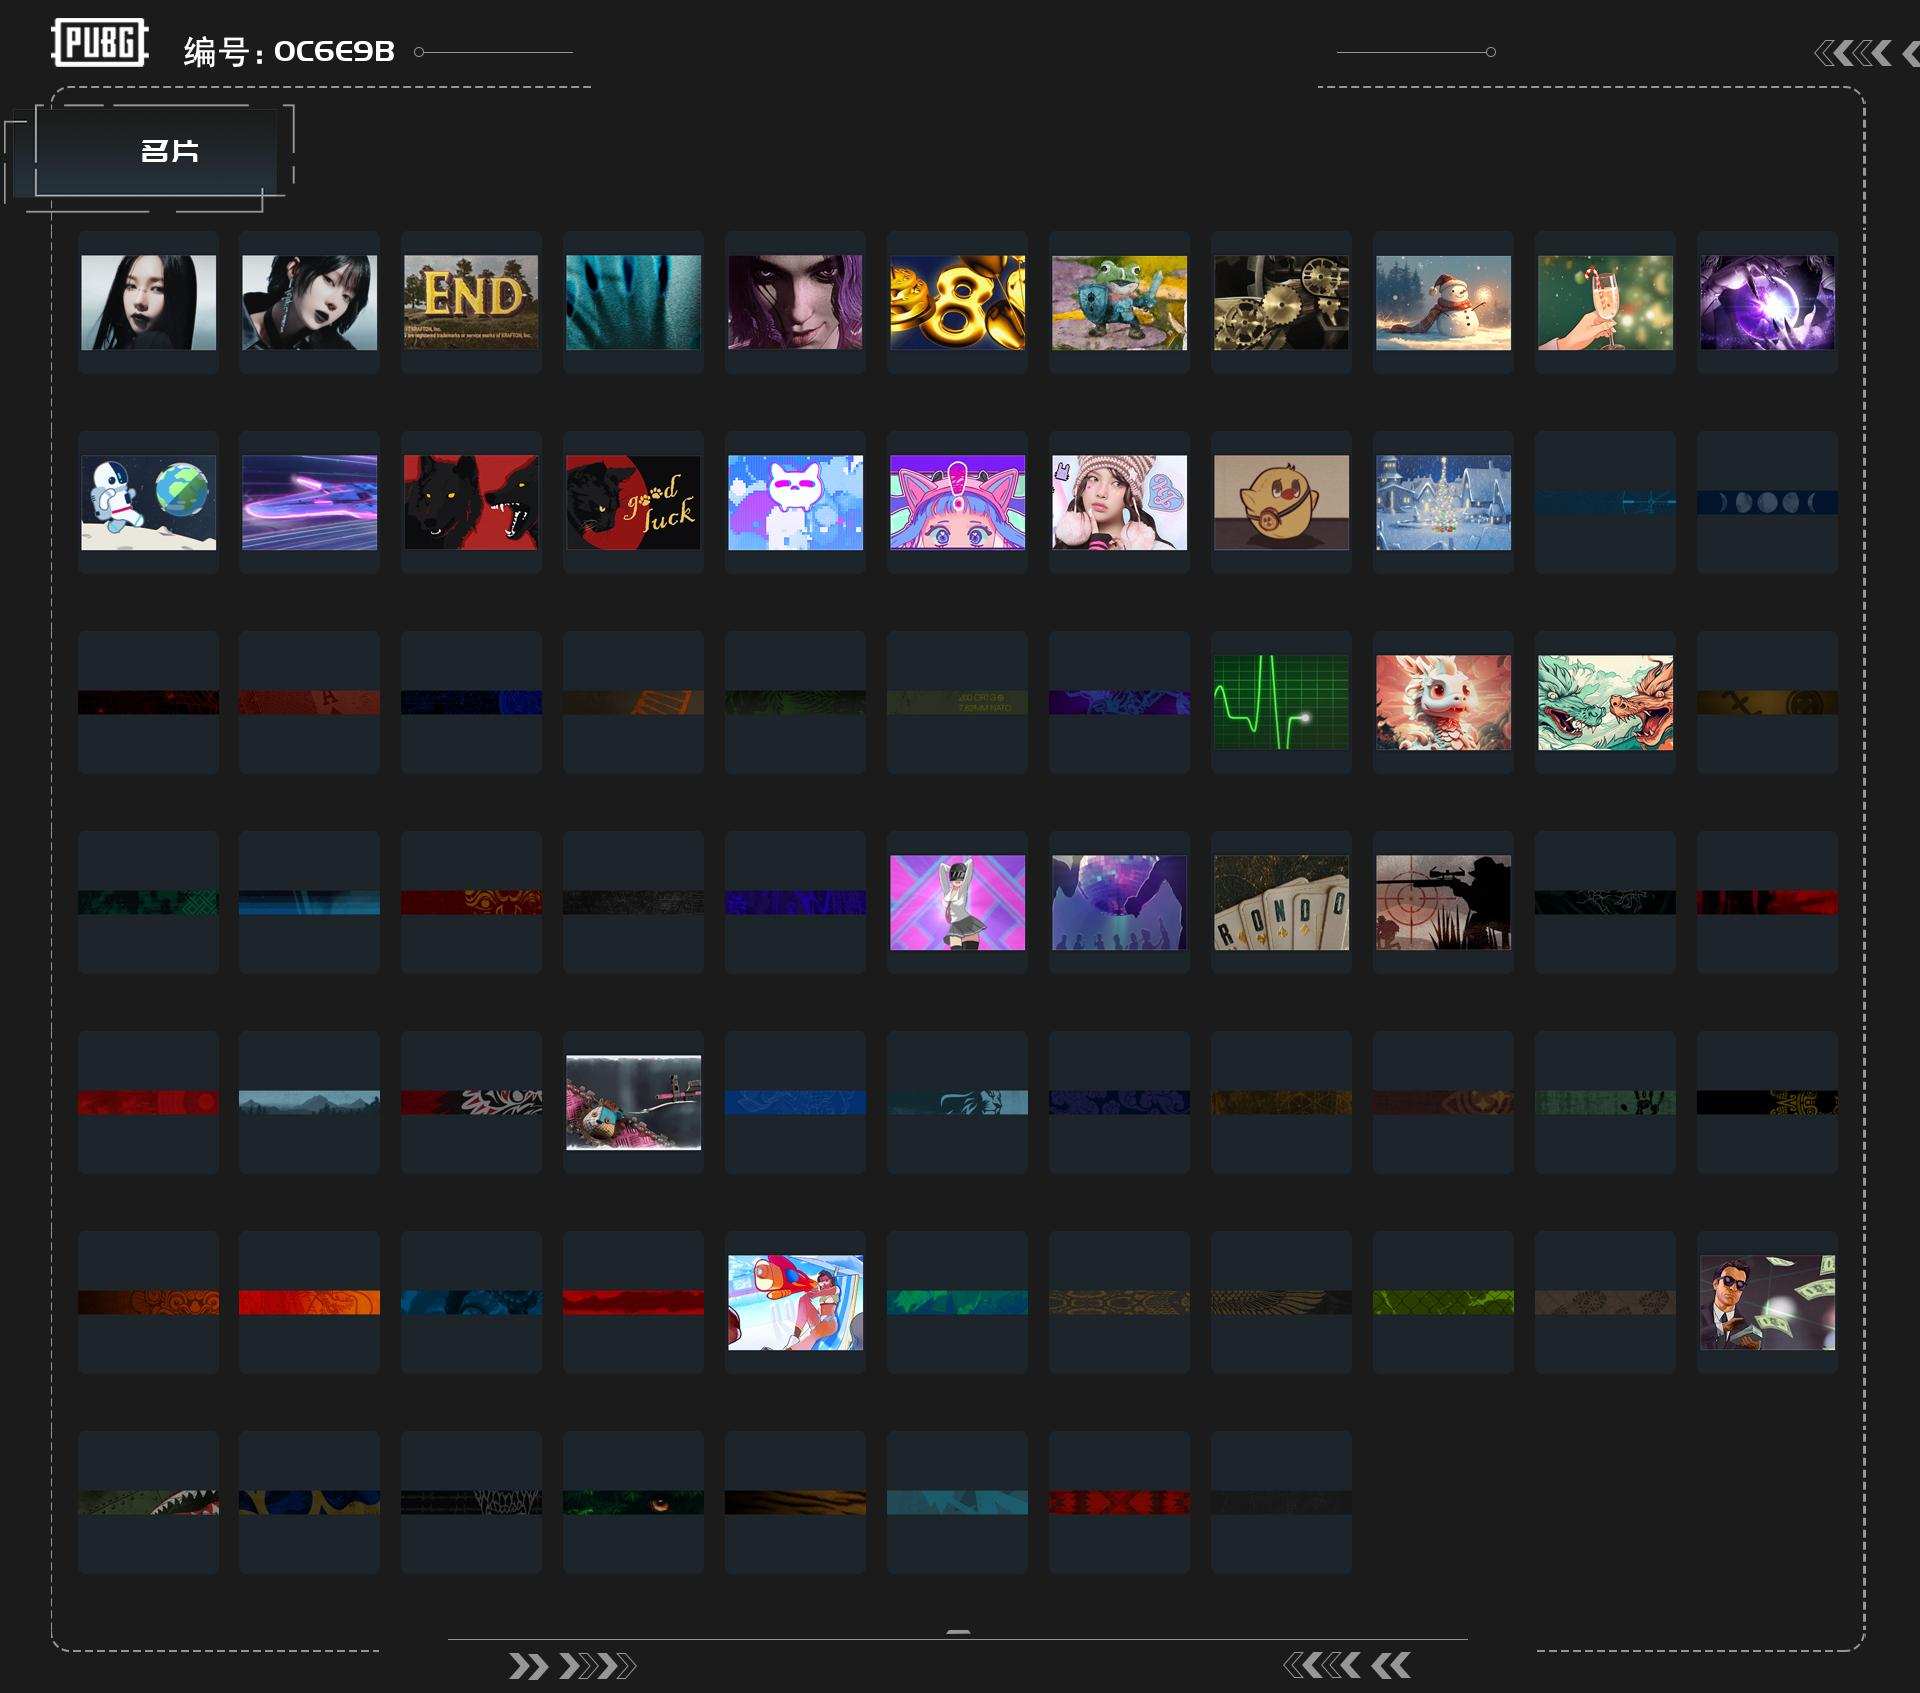Pick the man in sunglasses with money nameplate
Viewport: 1920px width, 1693px height.
point(1767,1302)
